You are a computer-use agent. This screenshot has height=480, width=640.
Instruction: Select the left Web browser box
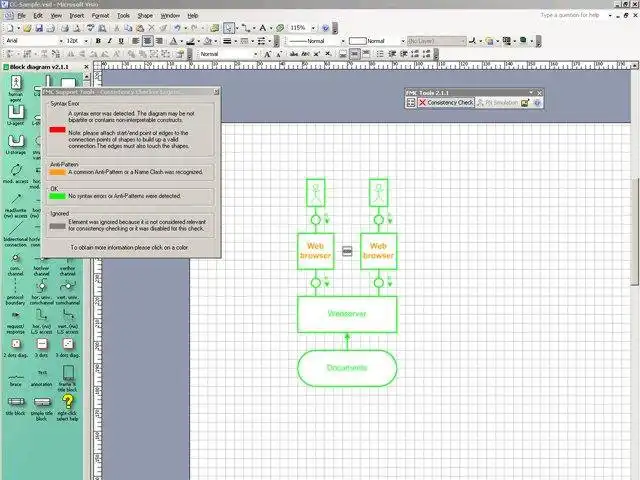point(316,251)
